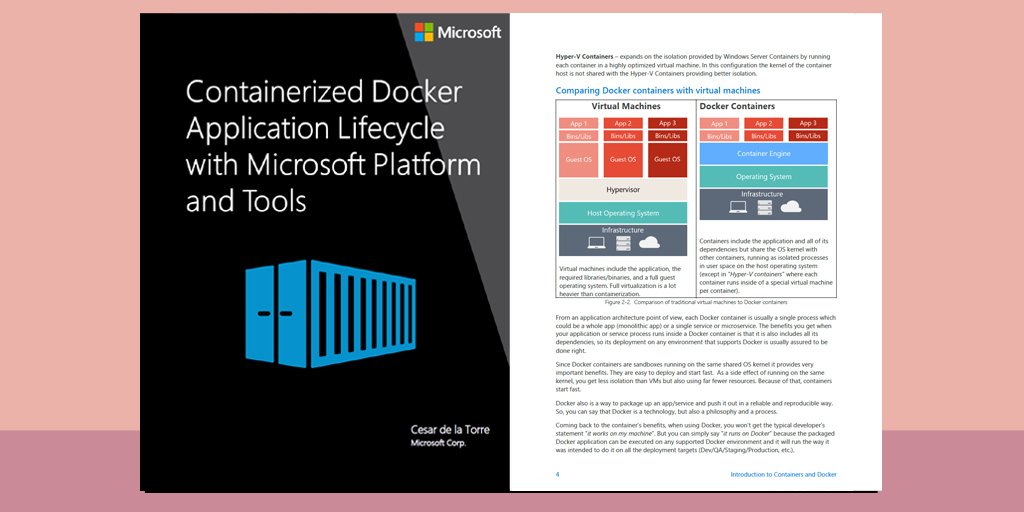The height and width of the screenshot is (512, 1024).
Task: Click the Bins/Libs box under Virtual Machines App 1
Action: click(579, 136)
